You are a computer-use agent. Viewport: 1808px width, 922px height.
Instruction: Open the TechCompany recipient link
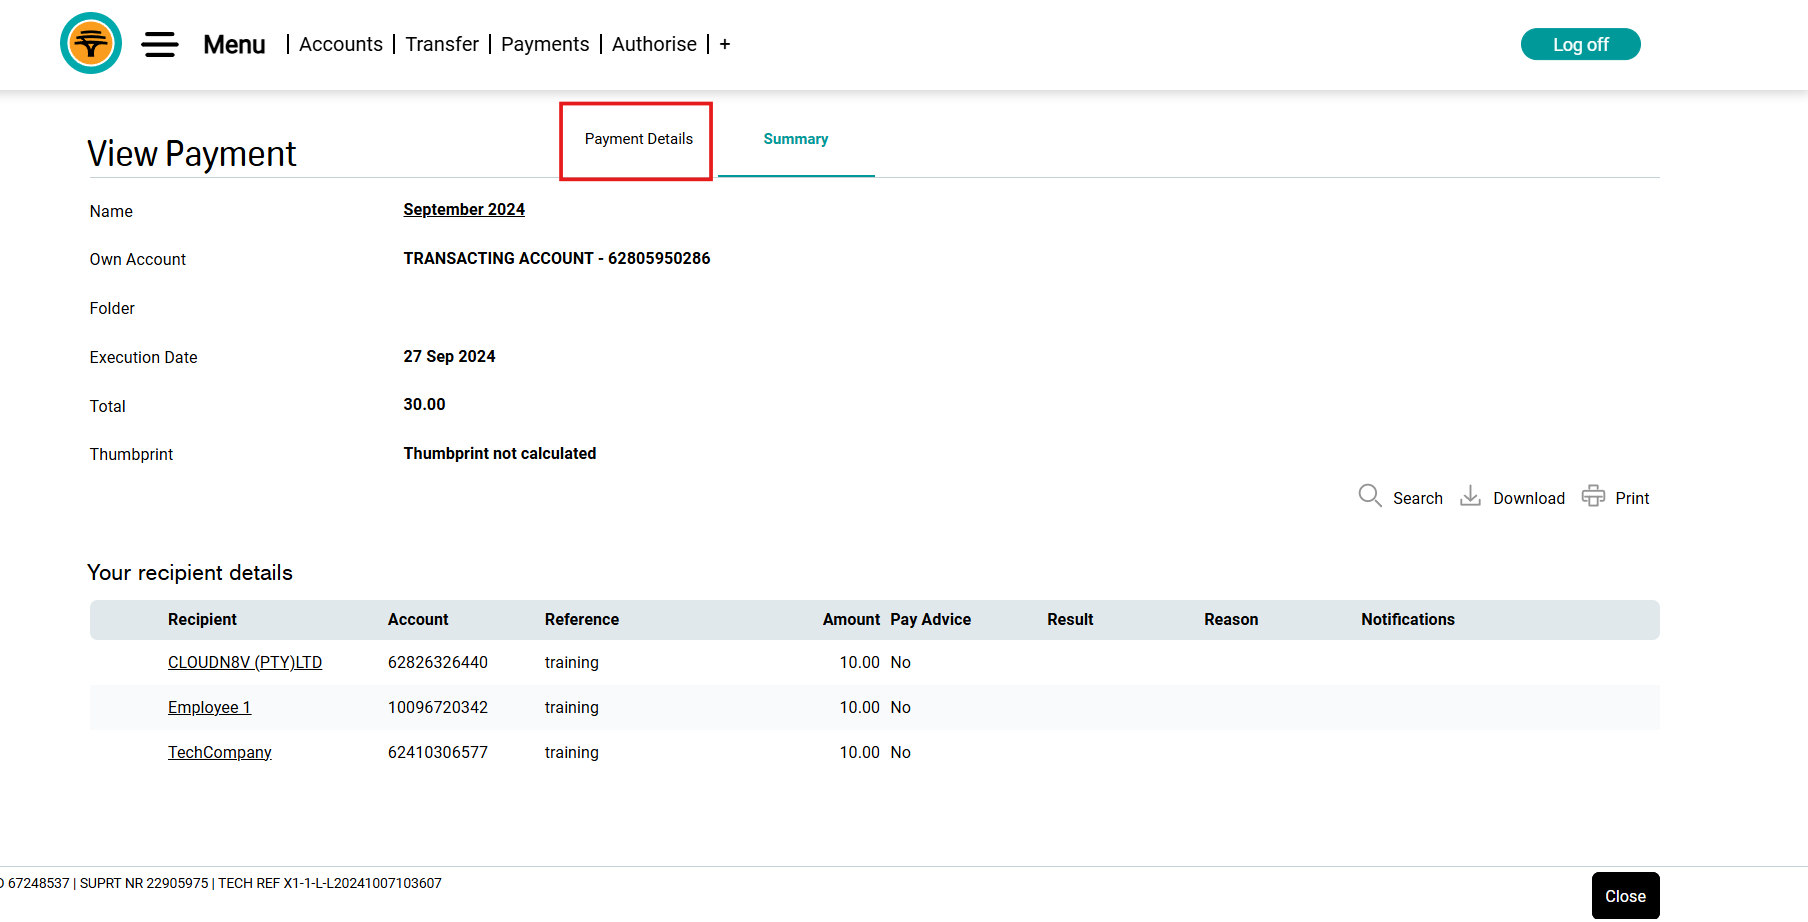219,752
